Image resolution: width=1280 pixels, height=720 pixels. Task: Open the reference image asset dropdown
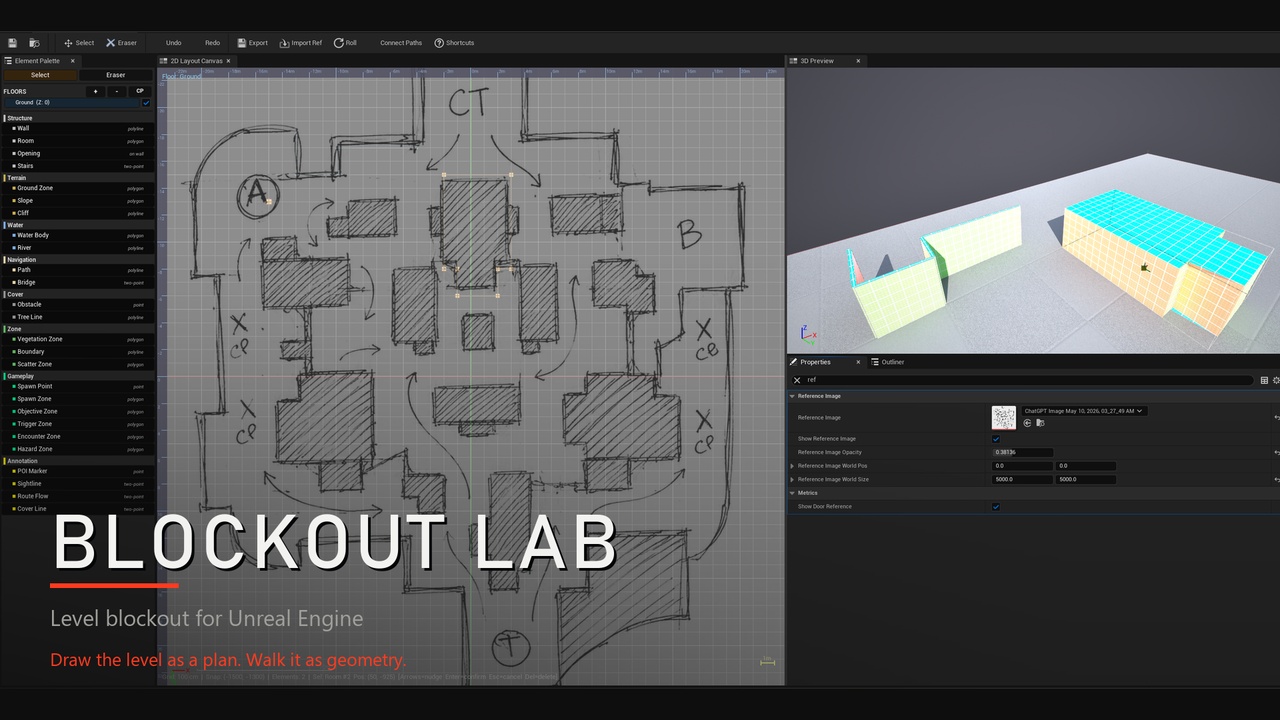coord(1083,411)
